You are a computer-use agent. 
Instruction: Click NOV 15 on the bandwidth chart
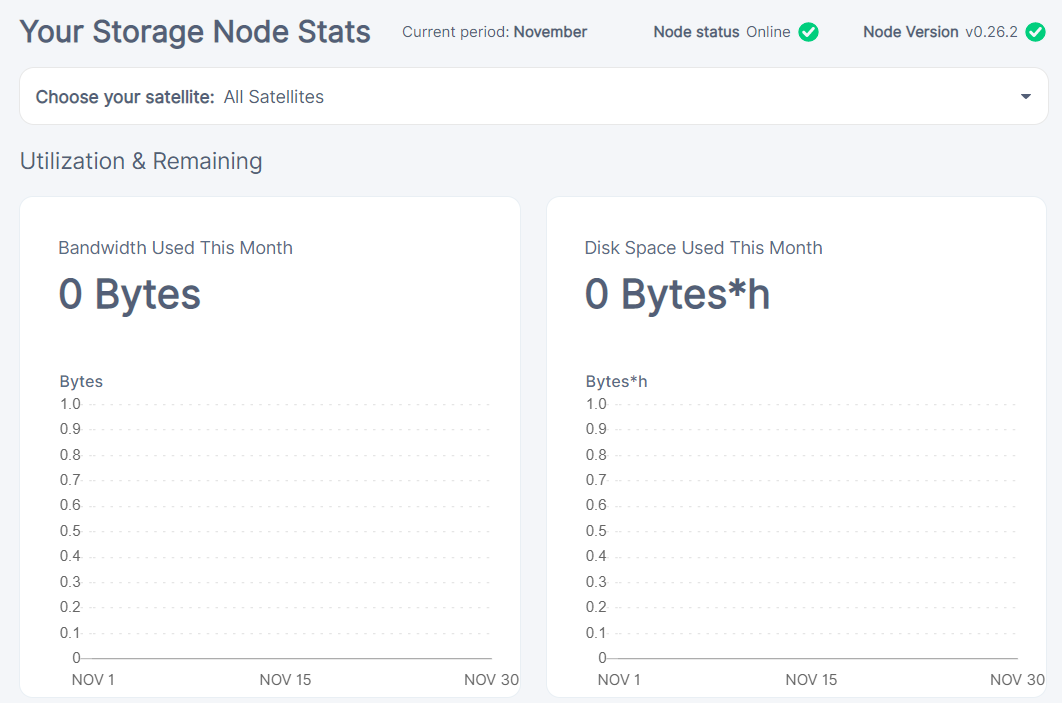(x=285, y=680)
